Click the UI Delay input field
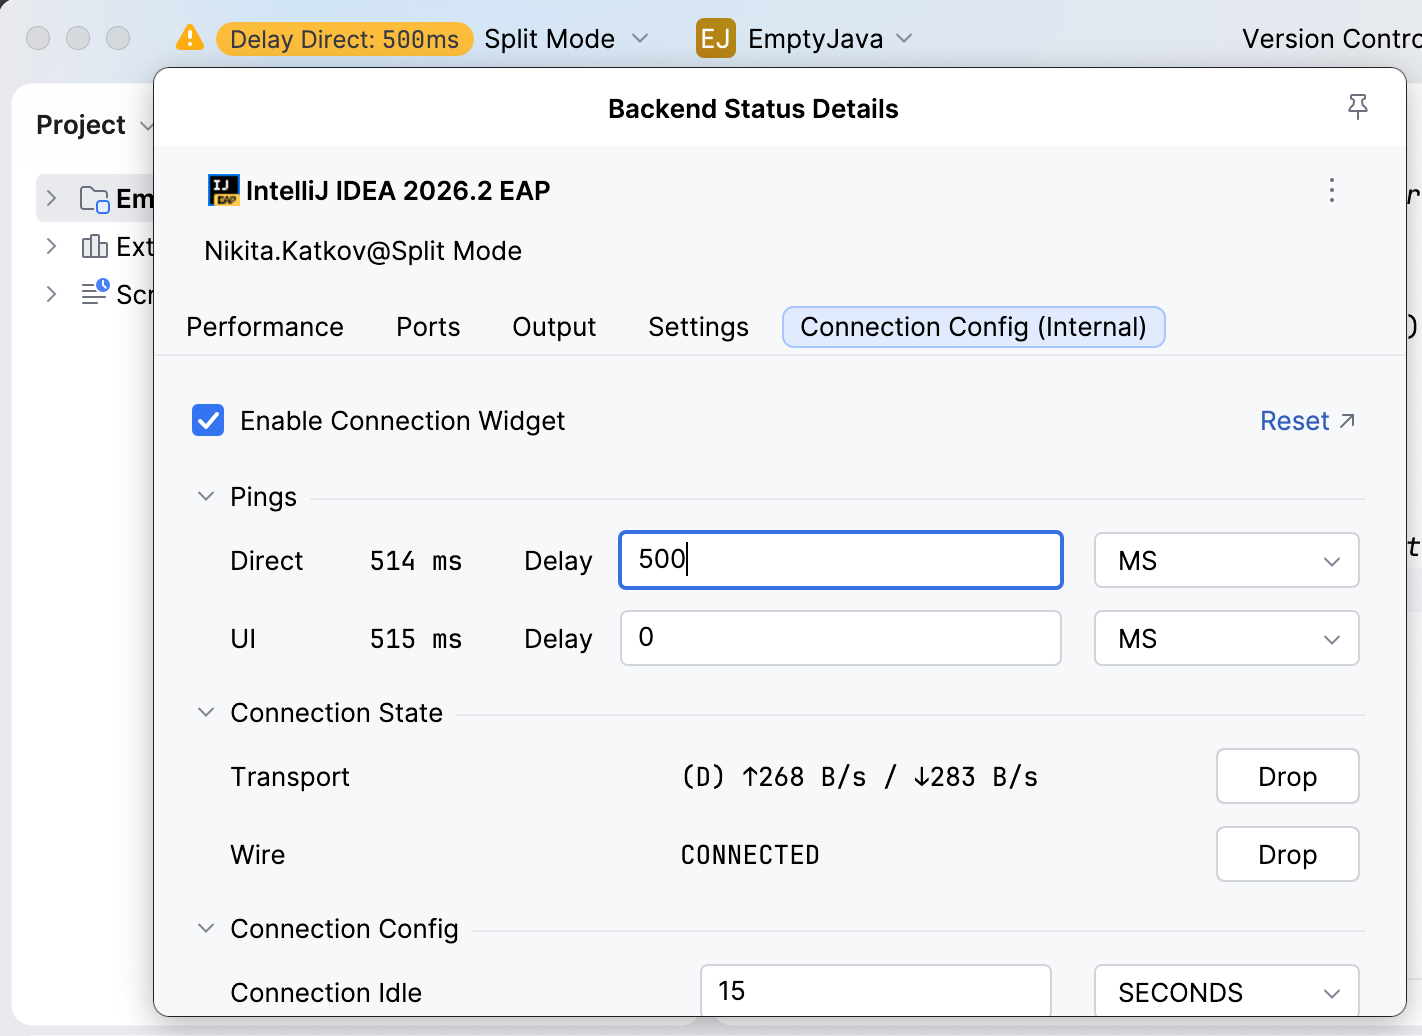 (840, 638)
